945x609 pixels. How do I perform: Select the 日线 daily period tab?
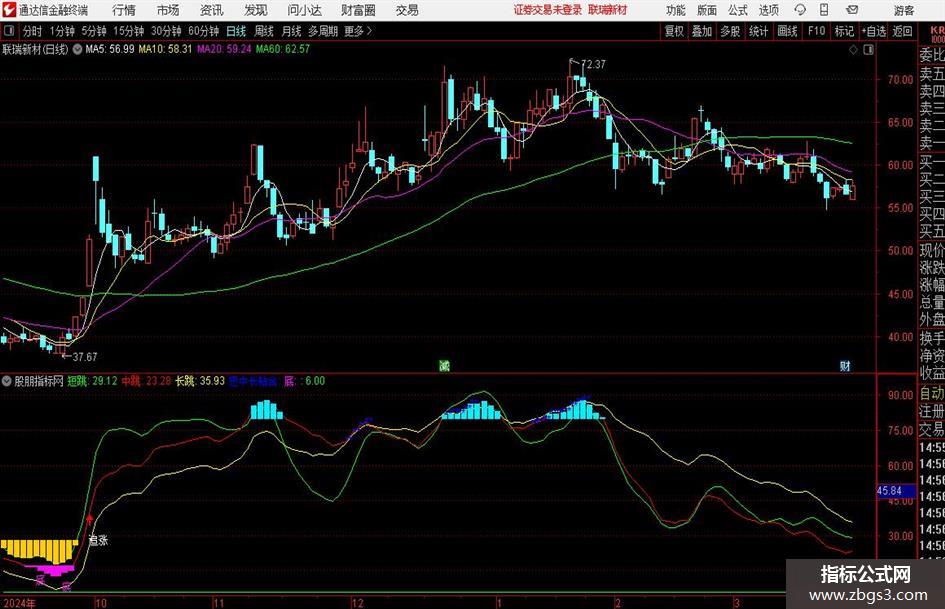pyautogui.click(x=236, y=31)
